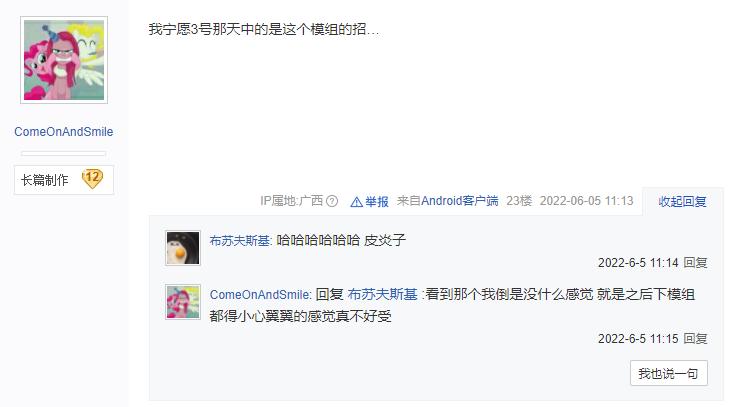Open ComeOnAndSmile's large avatar picture

coord(64,60)
